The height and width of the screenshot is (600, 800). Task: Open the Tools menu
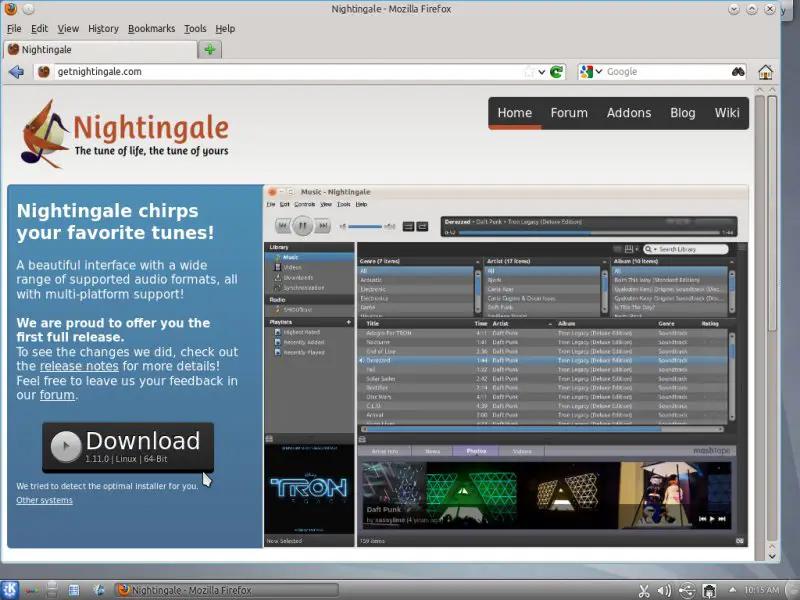195,29
